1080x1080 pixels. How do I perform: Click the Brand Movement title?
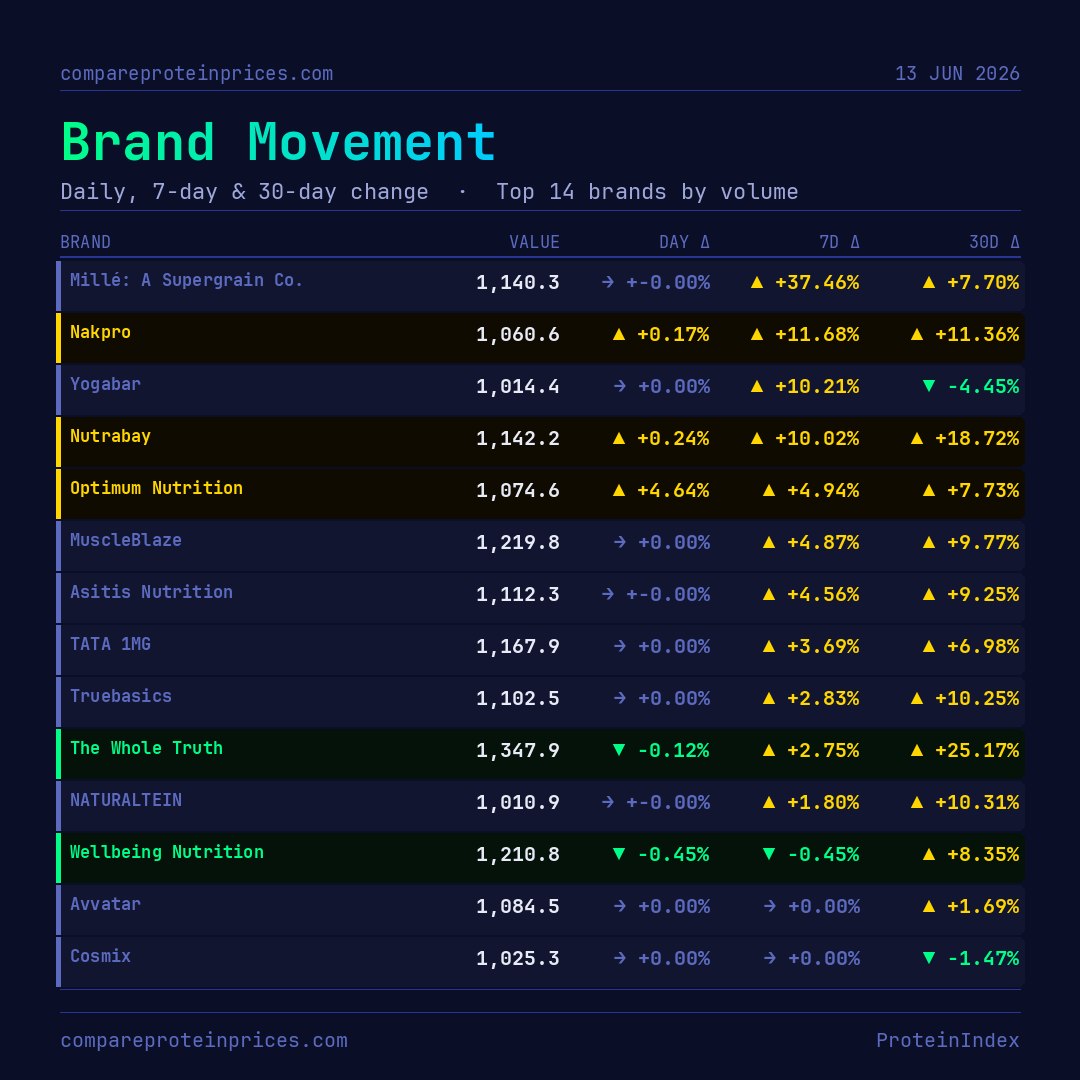(x=278, y=143)
